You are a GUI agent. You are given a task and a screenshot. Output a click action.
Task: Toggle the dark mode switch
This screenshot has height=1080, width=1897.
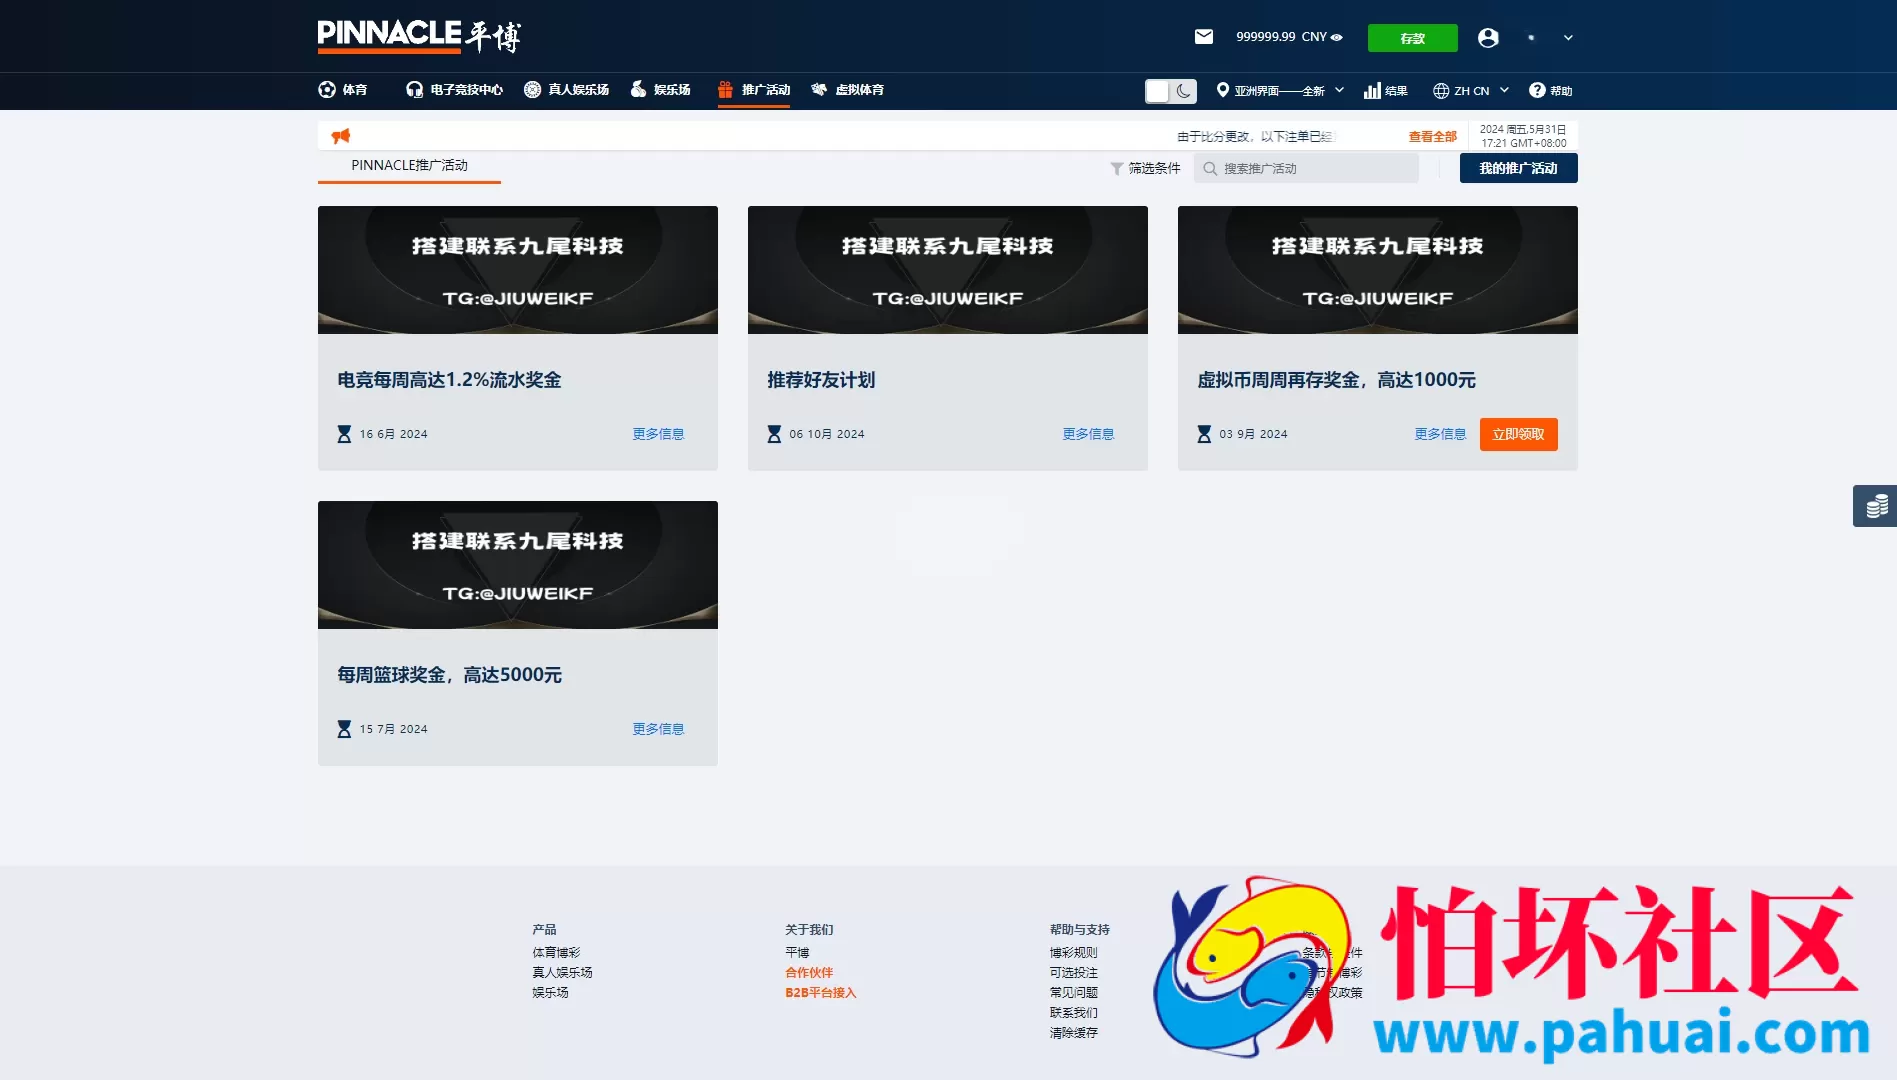pos(1170,91)
